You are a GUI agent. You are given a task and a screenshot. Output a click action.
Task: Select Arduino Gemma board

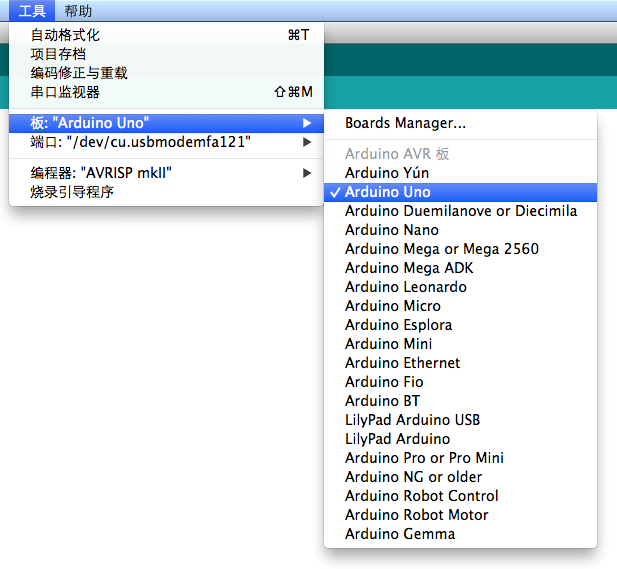(400, 534)
